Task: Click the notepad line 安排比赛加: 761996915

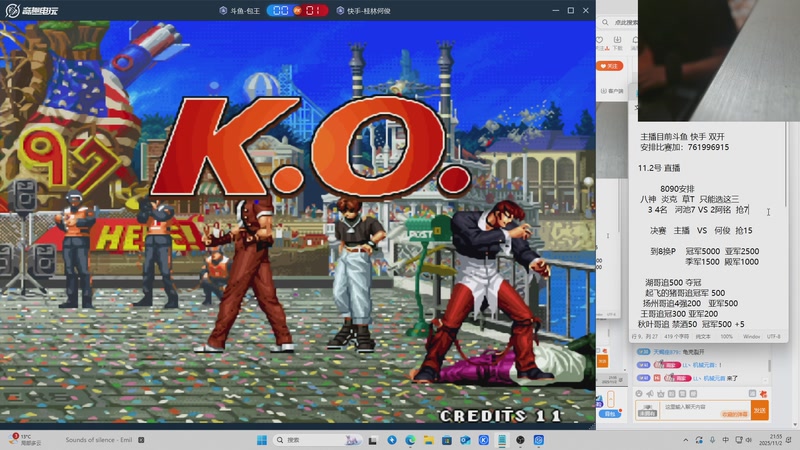Action: tap(684, 147)
